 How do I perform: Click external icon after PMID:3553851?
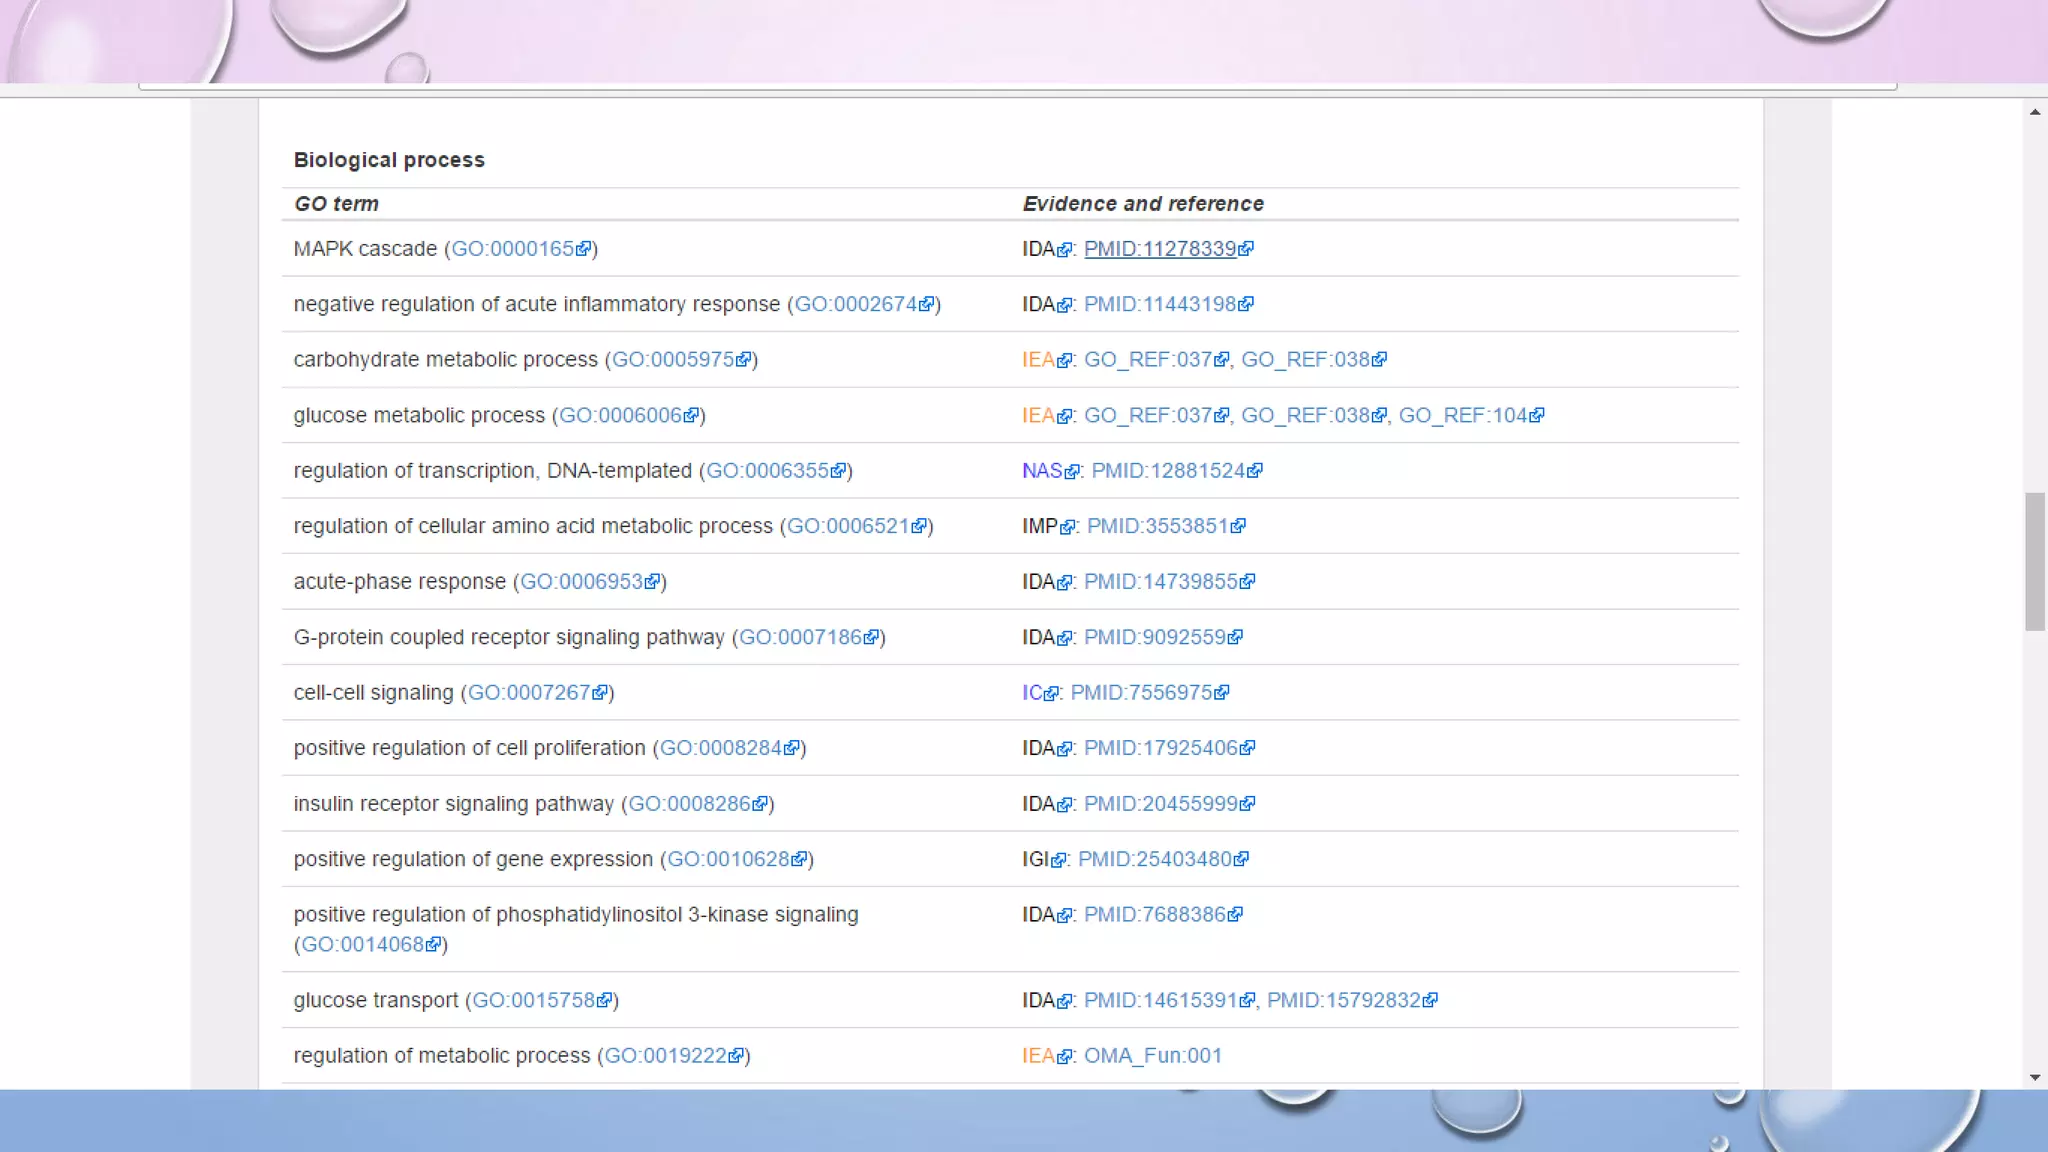click(1238, 527)
